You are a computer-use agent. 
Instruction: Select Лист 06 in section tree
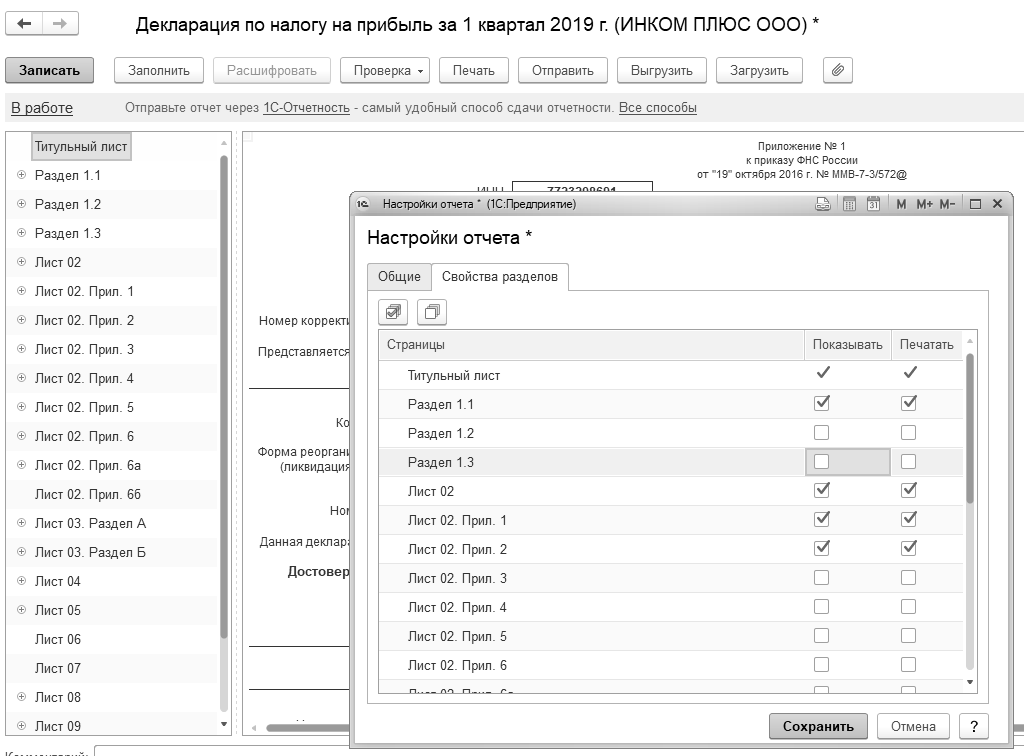(x=57, y=639)
